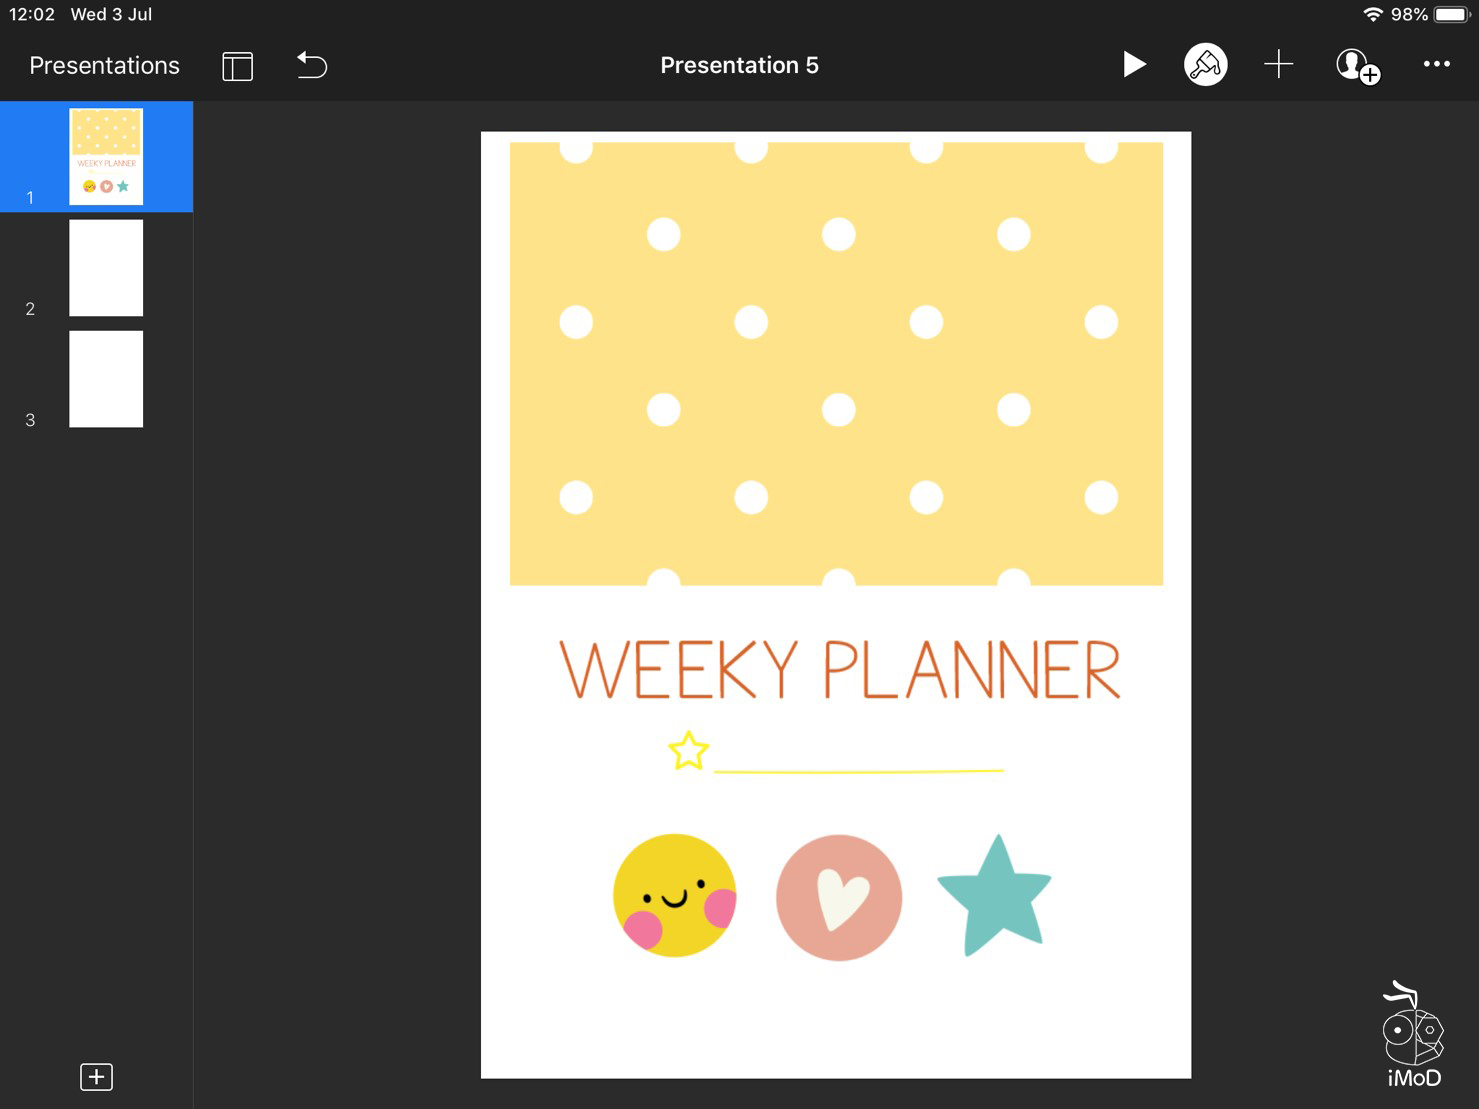Image resolution: width=1479 pixels, height=1109 pixels.
Task: Select slide 3 thumbnail
Action: 106,379
